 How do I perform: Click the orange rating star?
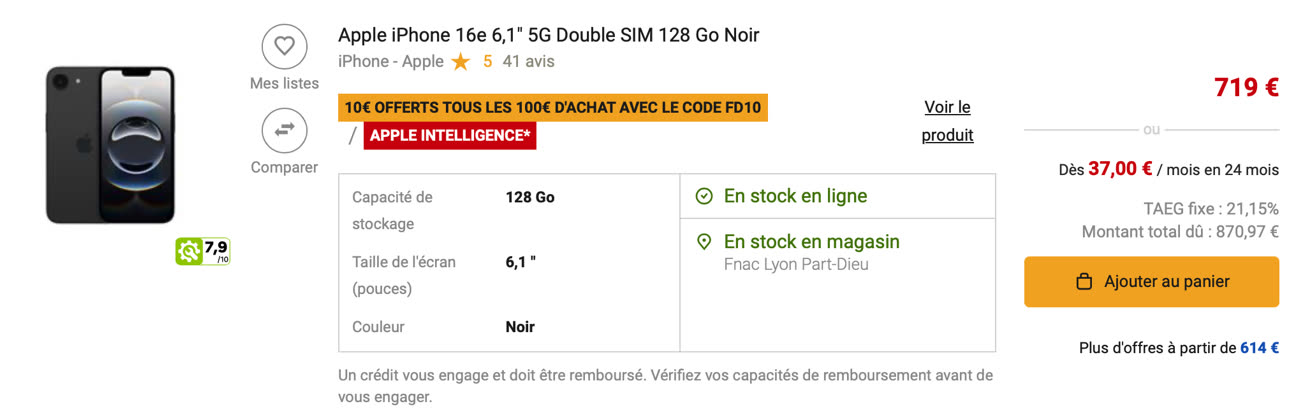(x=460, y=62)
